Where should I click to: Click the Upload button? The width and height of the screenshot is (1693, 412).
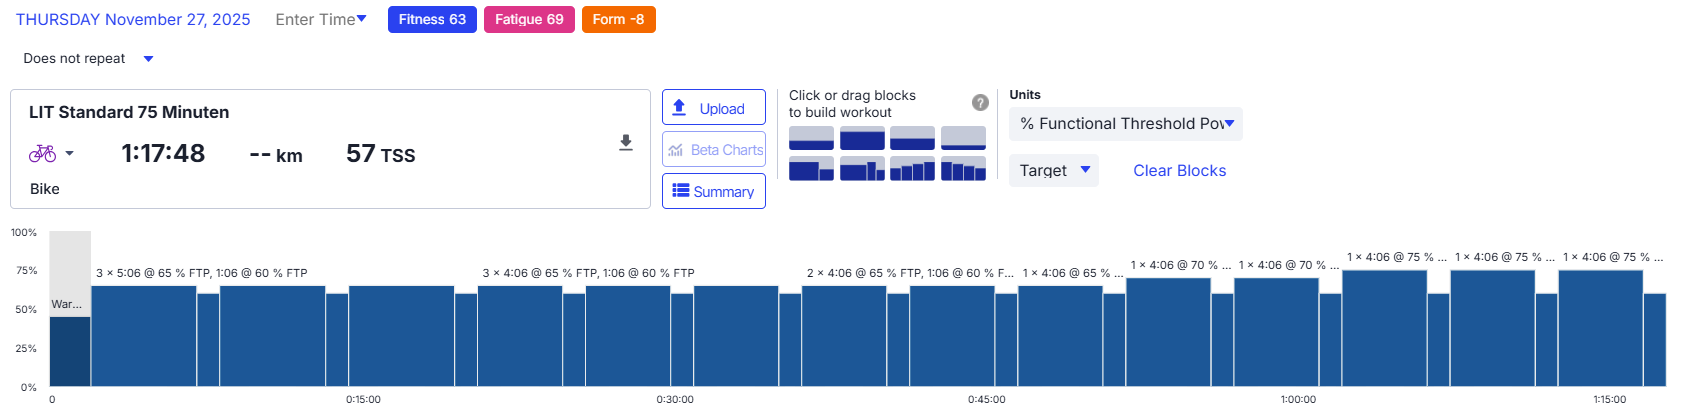click(713, 108)
